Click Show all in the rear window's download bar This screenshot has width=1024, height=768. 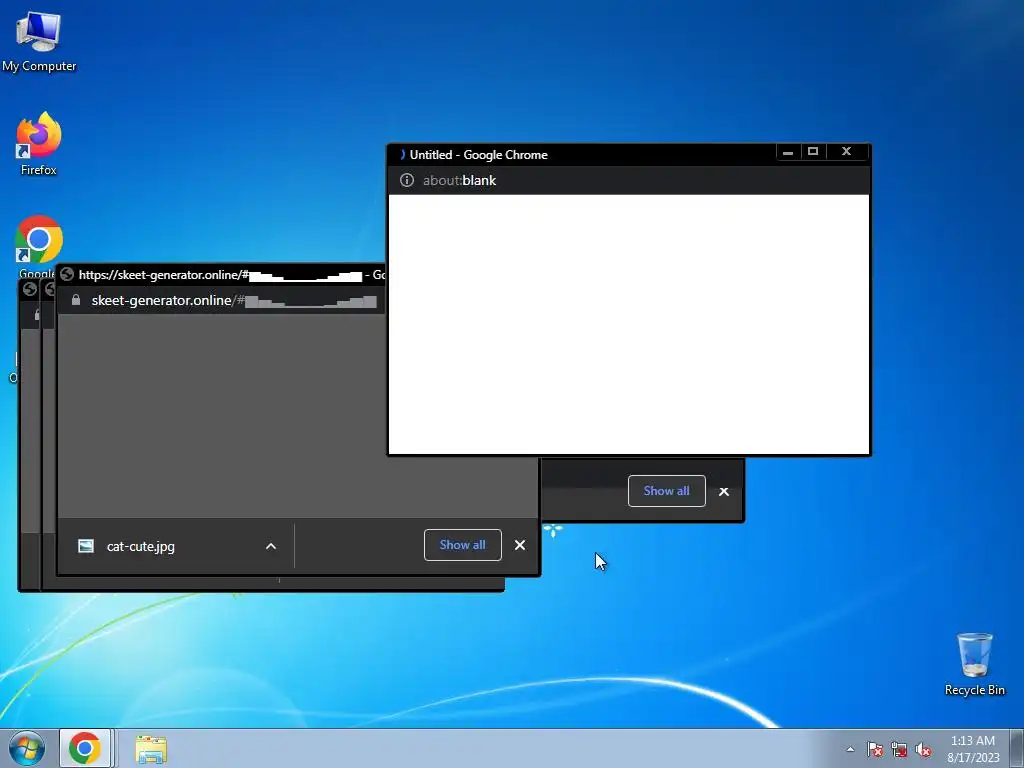[666, 491]
